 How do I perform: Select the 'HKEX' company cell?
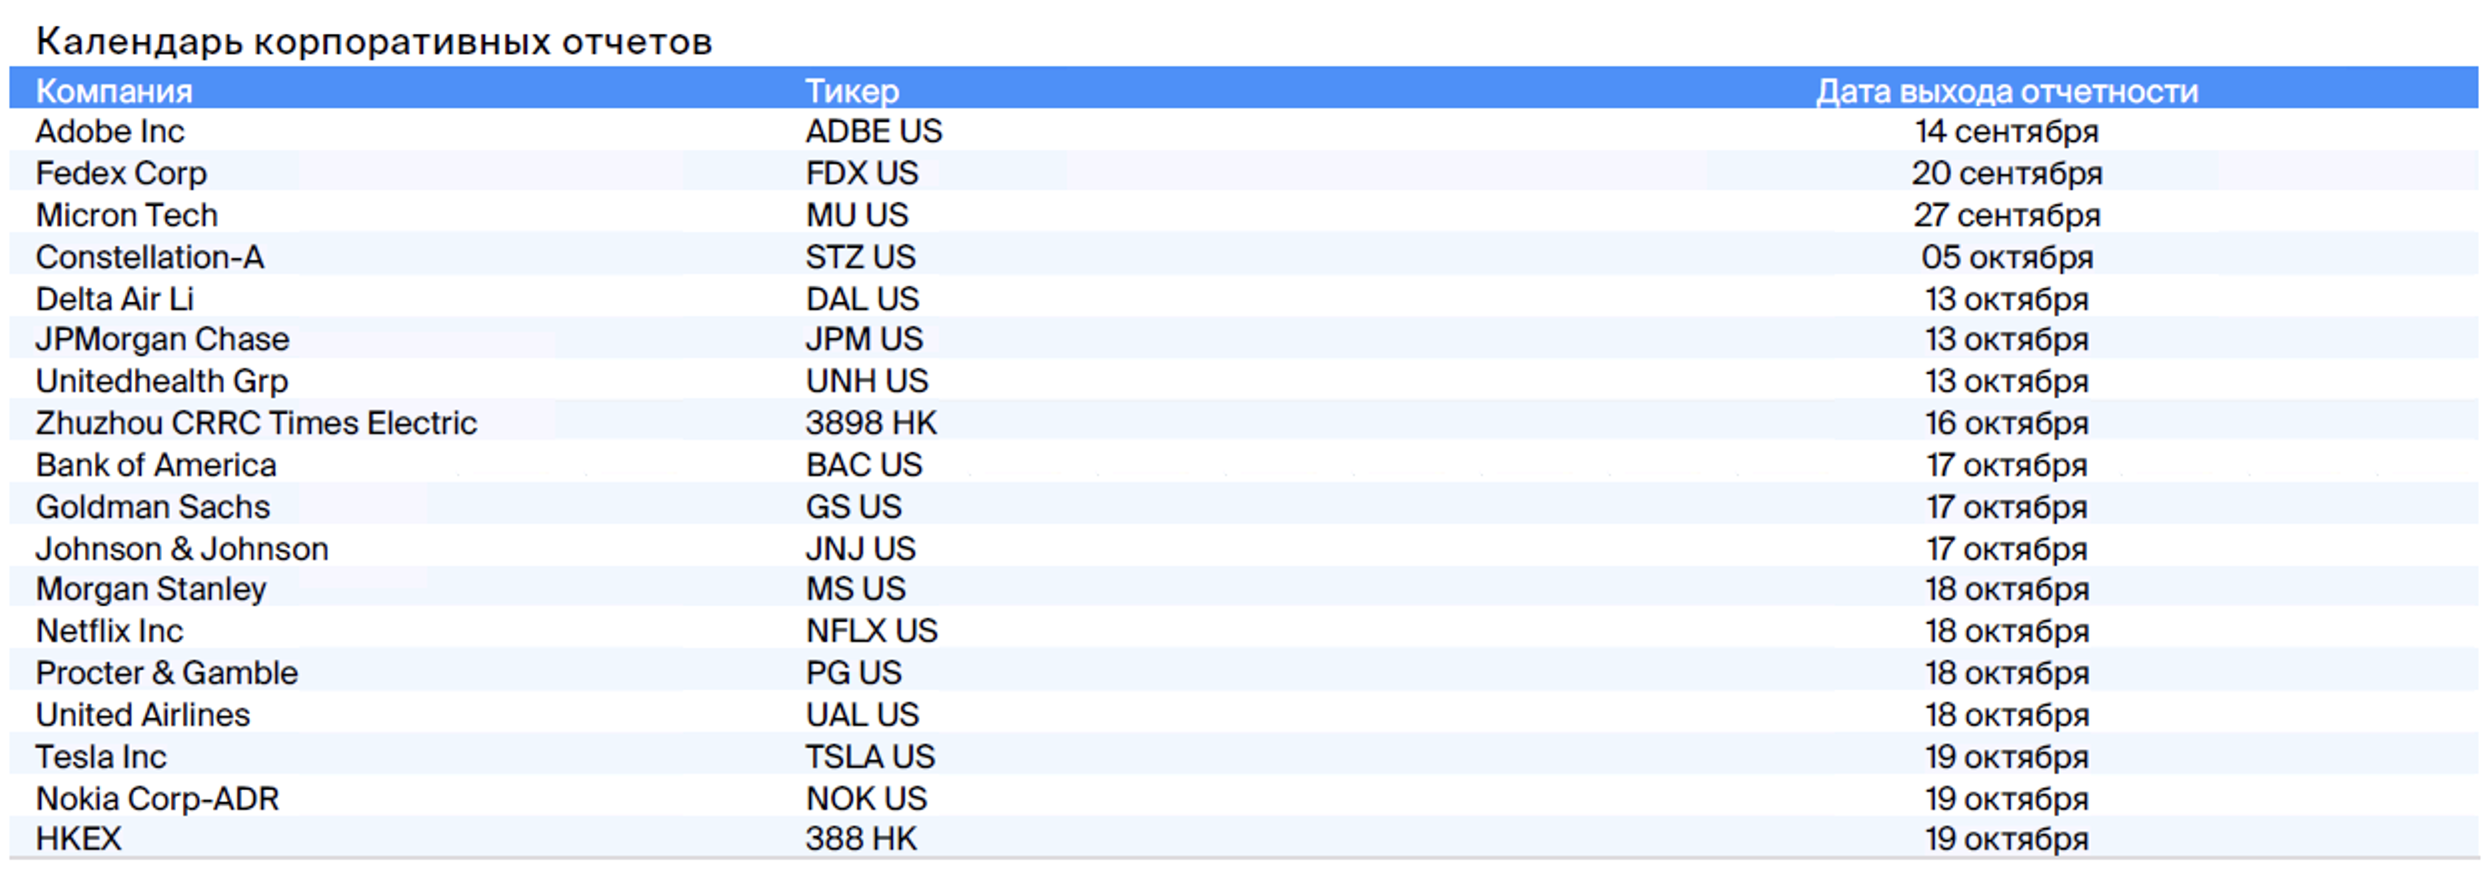(79, 838)
